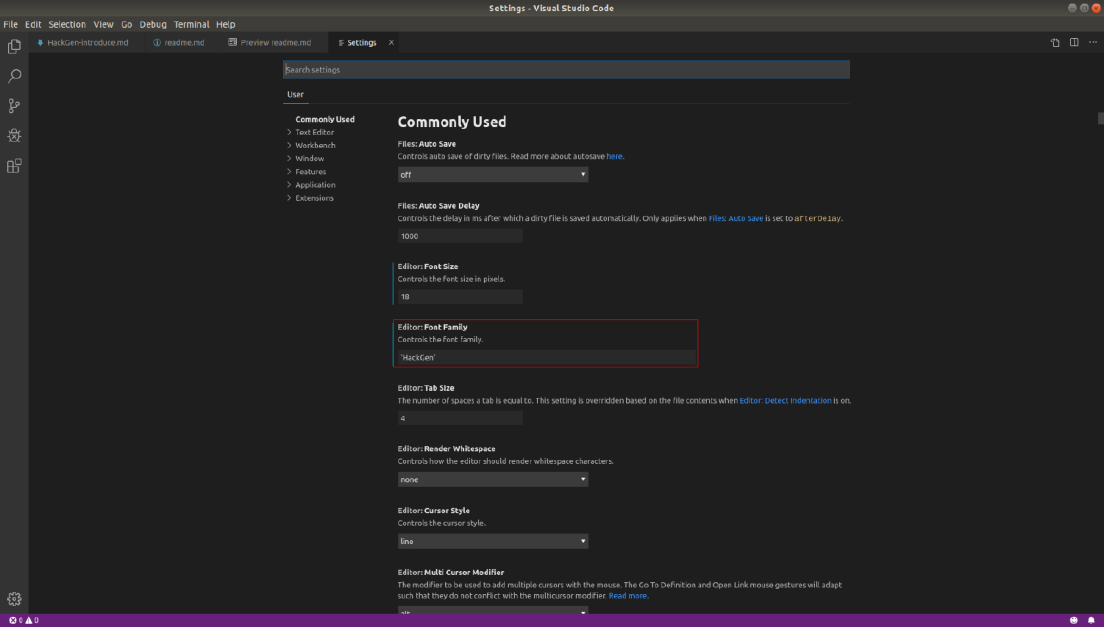Close the Settings tab
This screenshot has height=627, width=1104.
point(391,42)
